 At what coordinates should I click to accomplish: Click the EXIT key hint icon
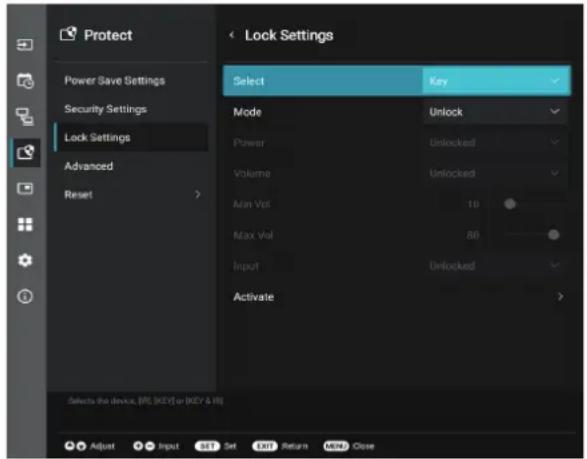pyautogui.click(x=265, y=446)
